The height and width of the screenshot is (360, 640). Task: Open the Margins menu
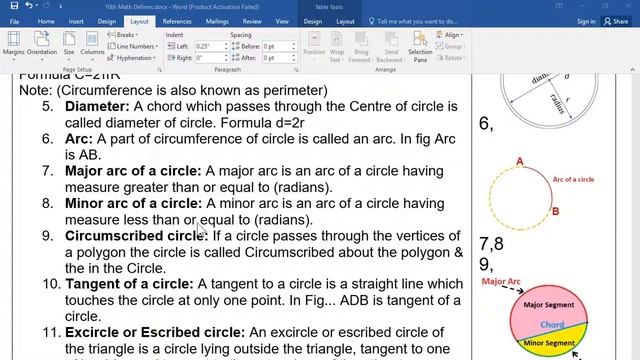13,46
